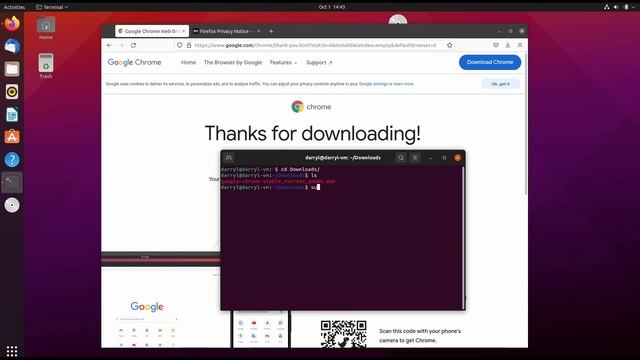Launch Thunderbird Mail from the dock
Screen dimensions: 640x360
click(12, 46)
